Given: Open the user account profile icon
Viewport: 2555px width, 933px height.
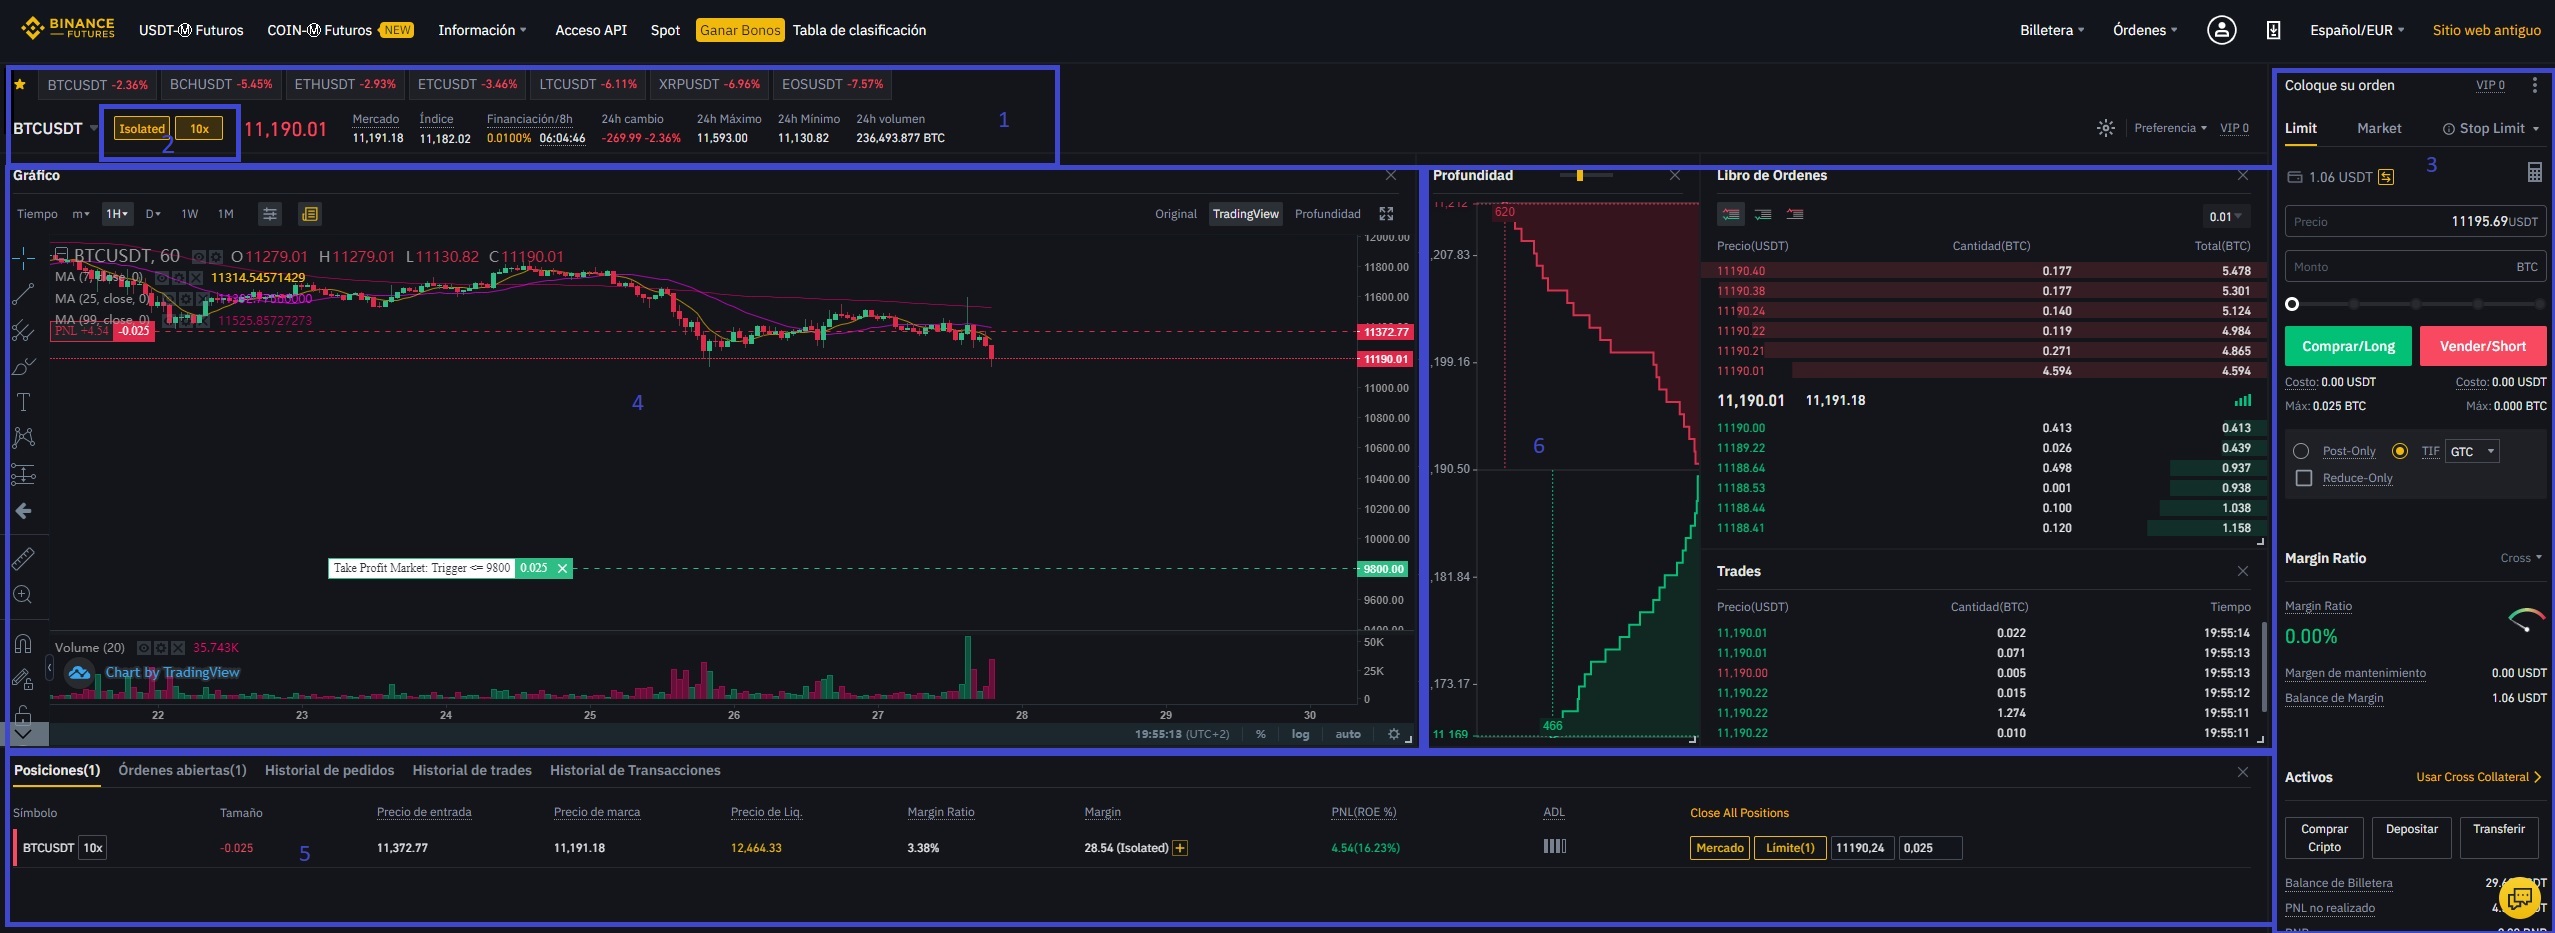Looking at the screenshot, I should pos(2221,30).
